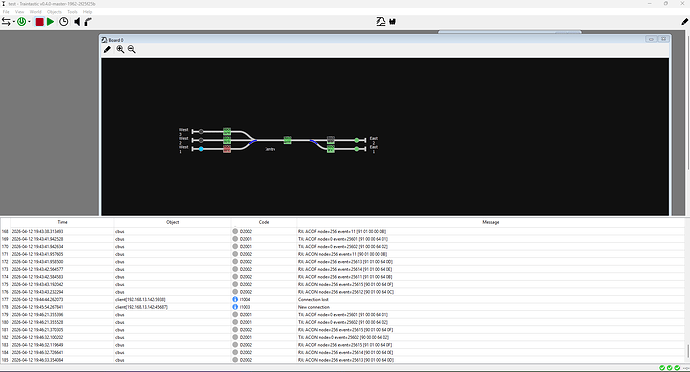Image resolution: width=690 pixels, height=372 pixels.
Task: Toggle the smoke icon beside the speaker
Action: pos(88,22)
